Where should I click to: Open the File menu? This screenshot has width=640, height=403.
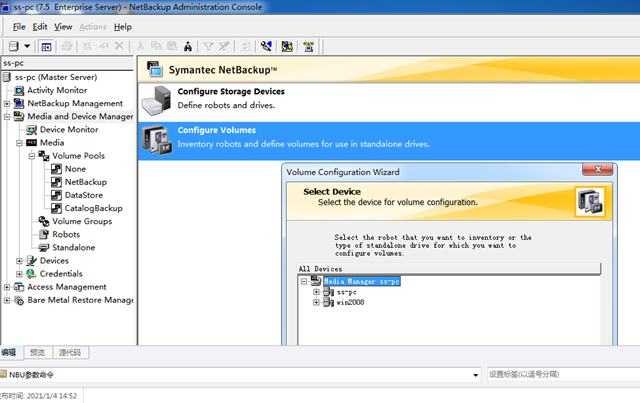19,27
